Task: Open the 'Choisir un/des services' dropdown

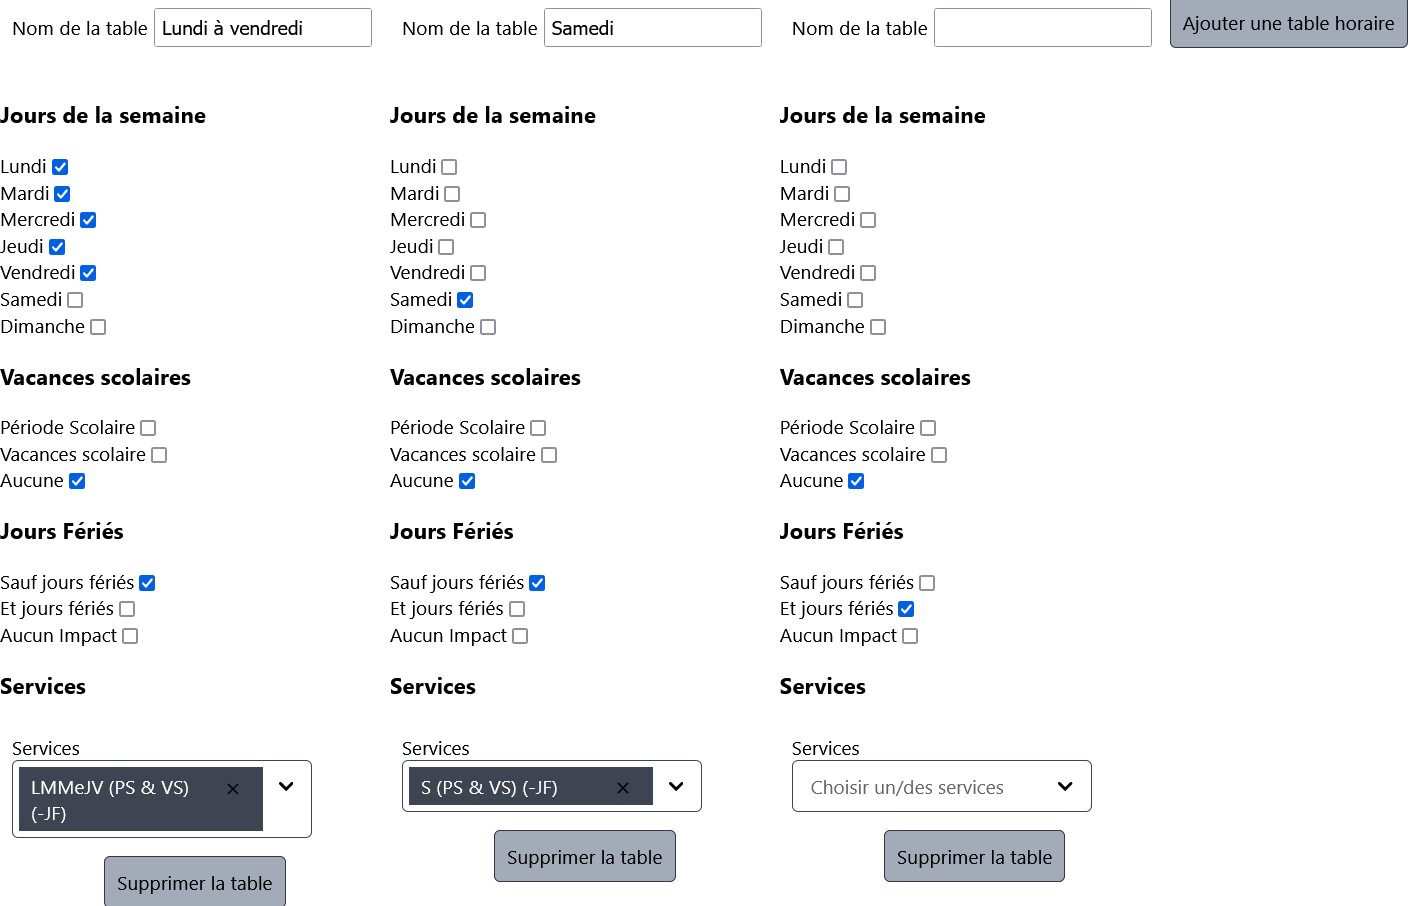Action: (x=941, y=787)
